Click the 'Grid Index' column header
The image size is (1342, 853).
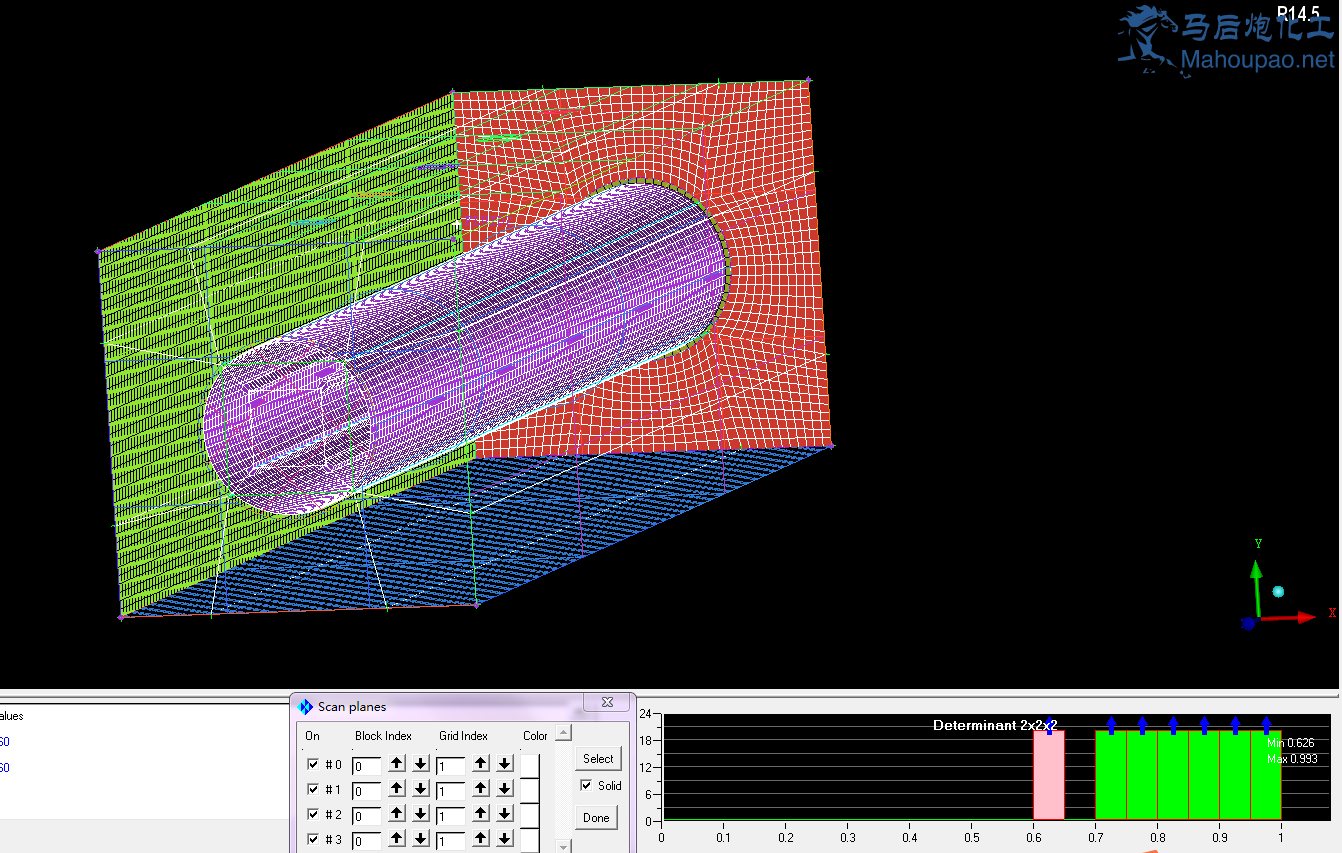[x=463, y=736]
